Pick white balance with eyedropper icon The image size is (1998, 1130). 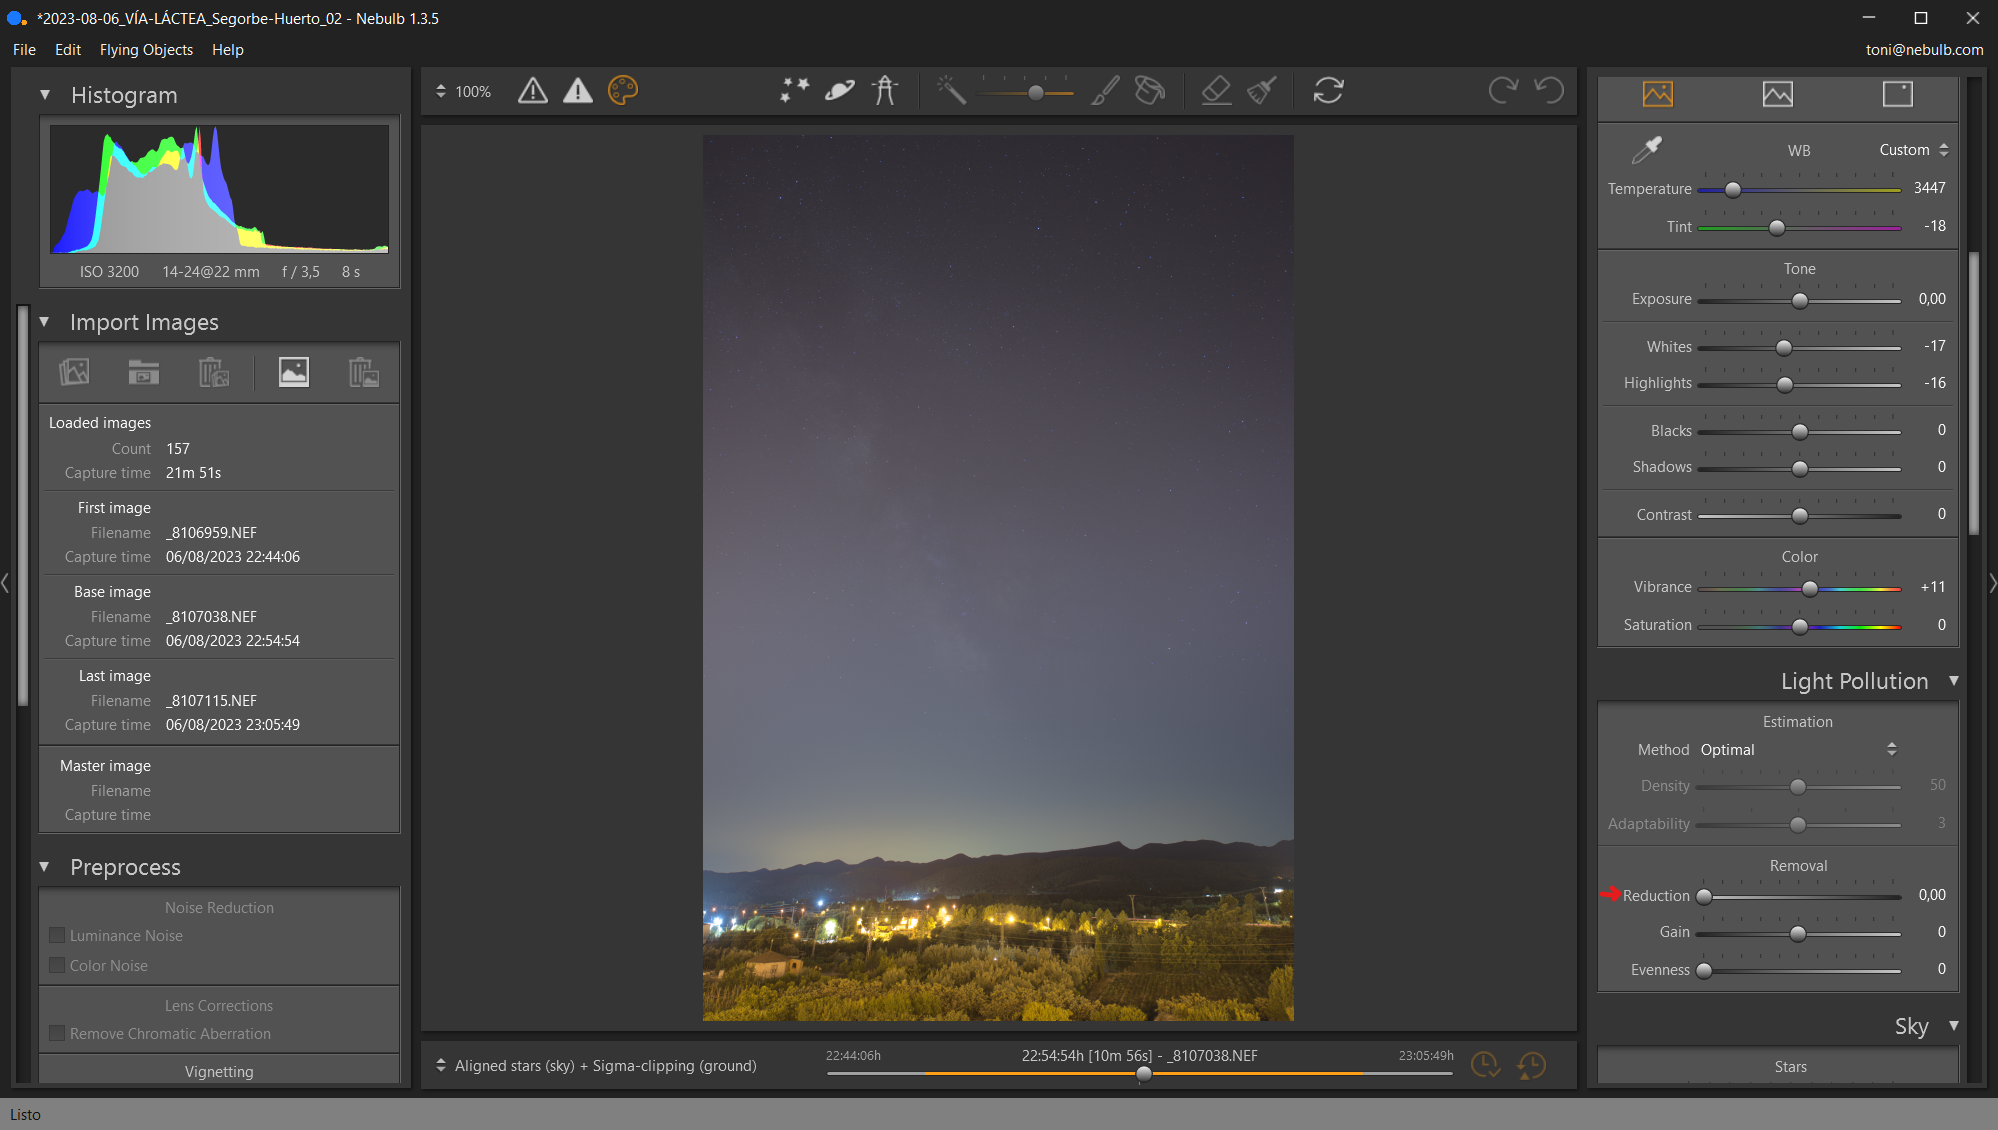tap(1646, 150)
